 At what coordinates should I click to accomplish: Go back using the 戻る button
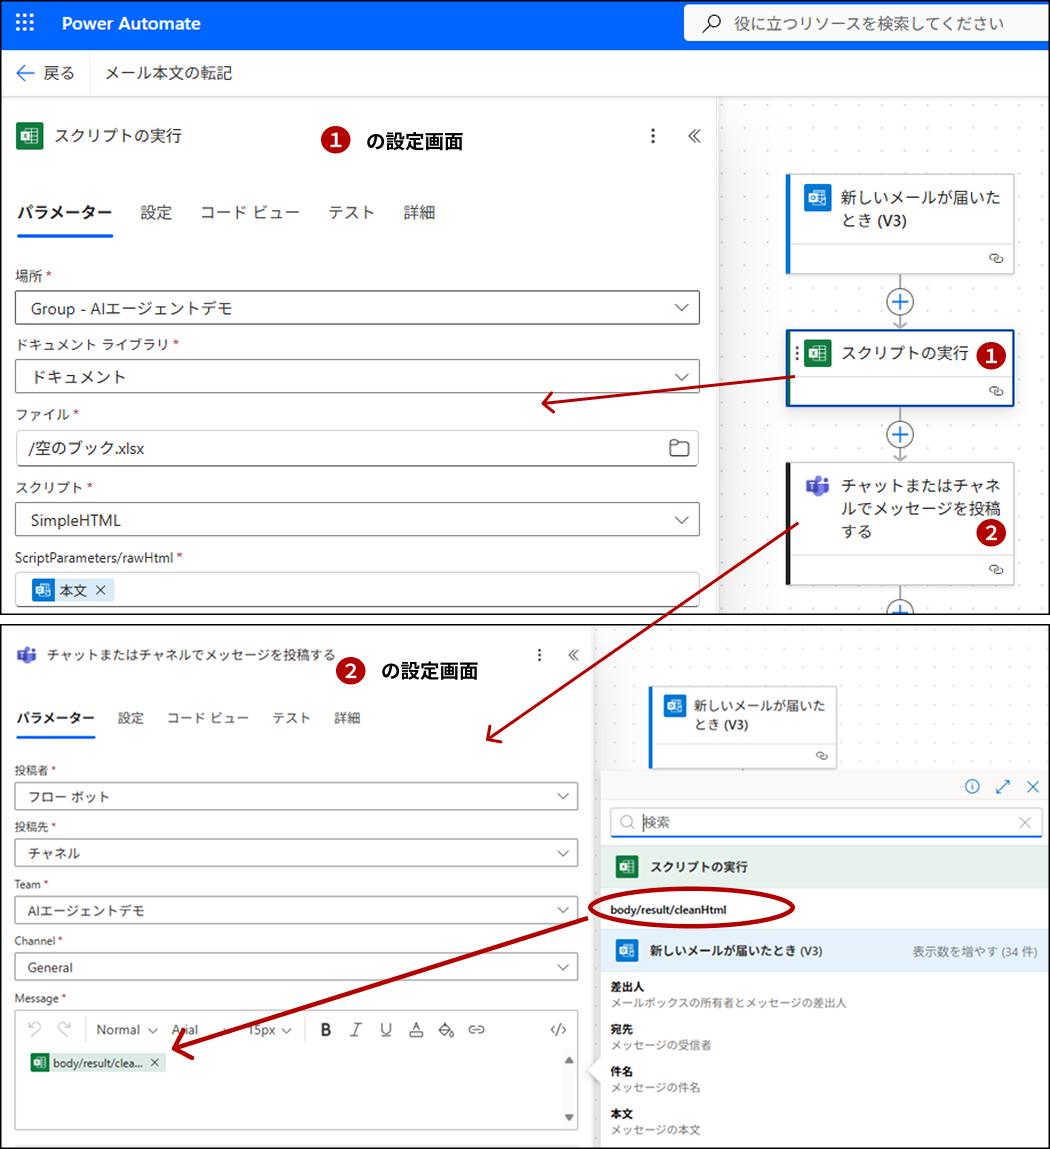(46, 73)
